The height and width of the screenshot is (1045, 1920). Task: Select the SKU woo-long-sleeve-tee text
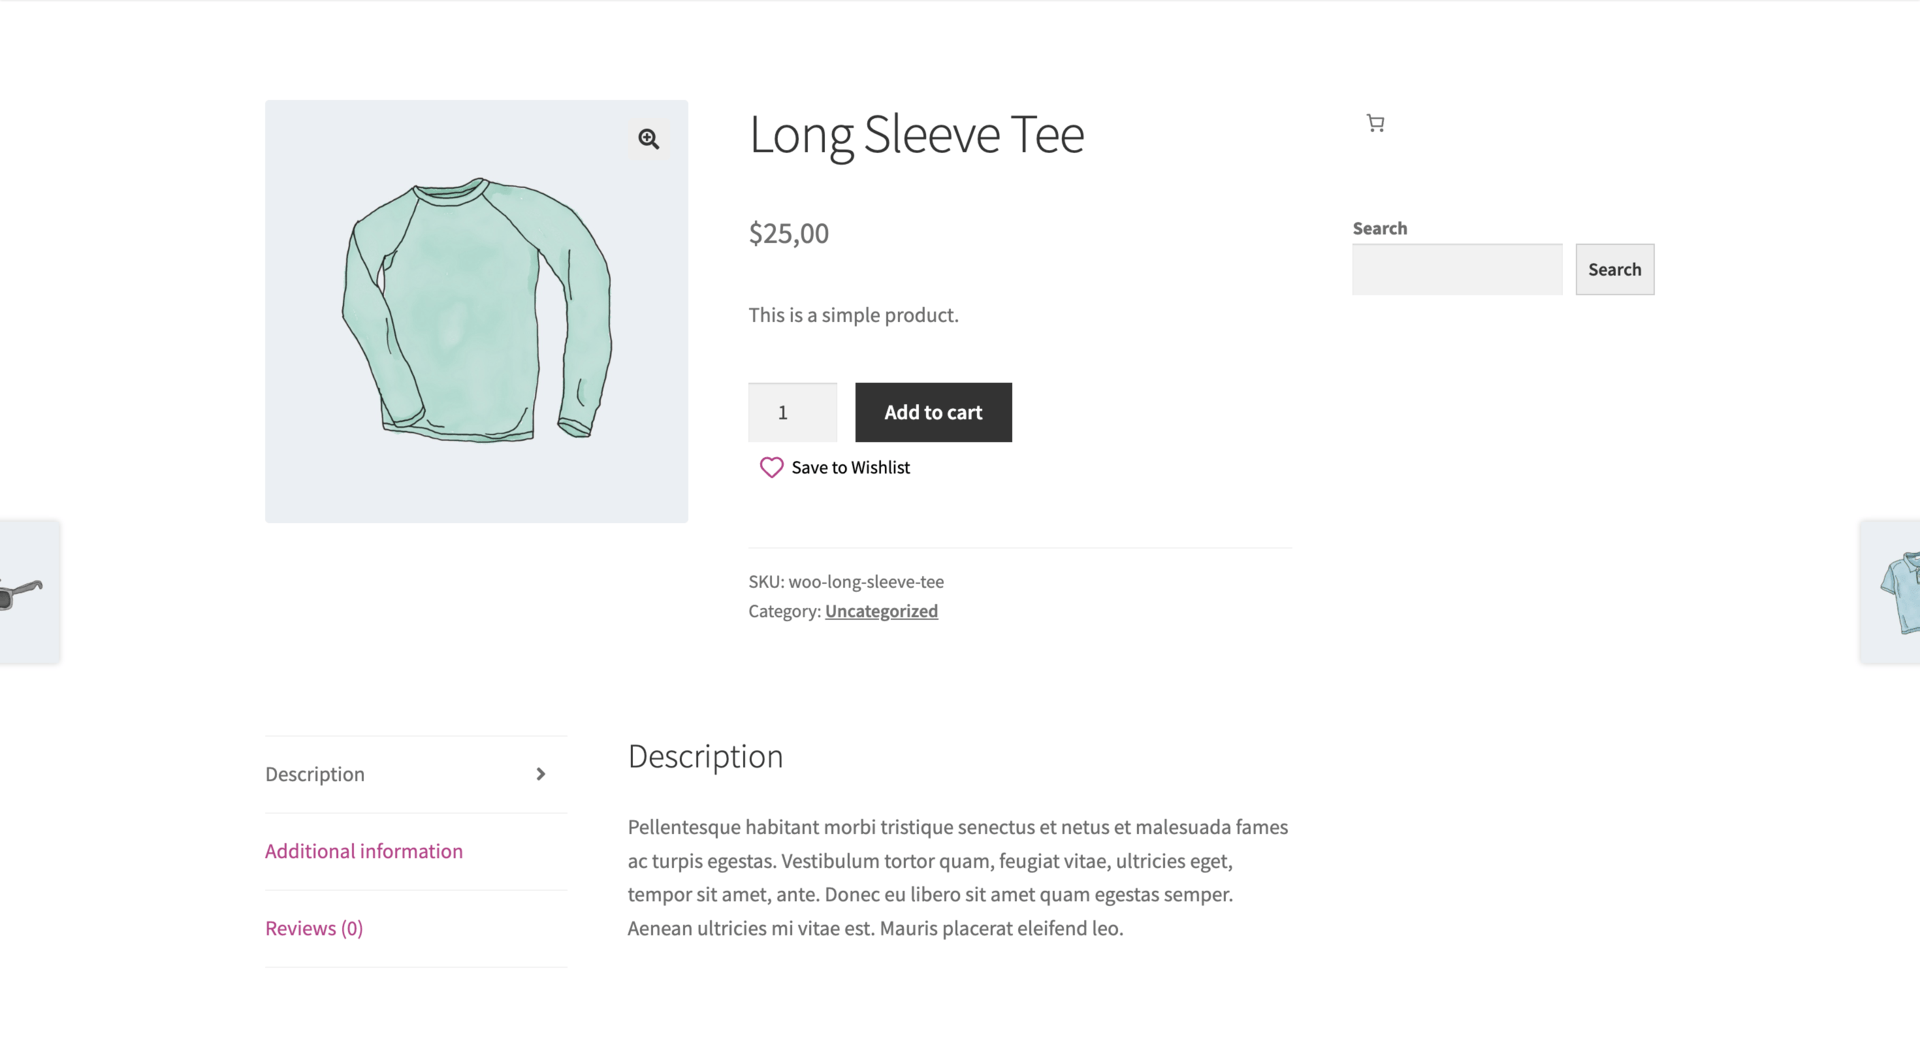[846, 581]
